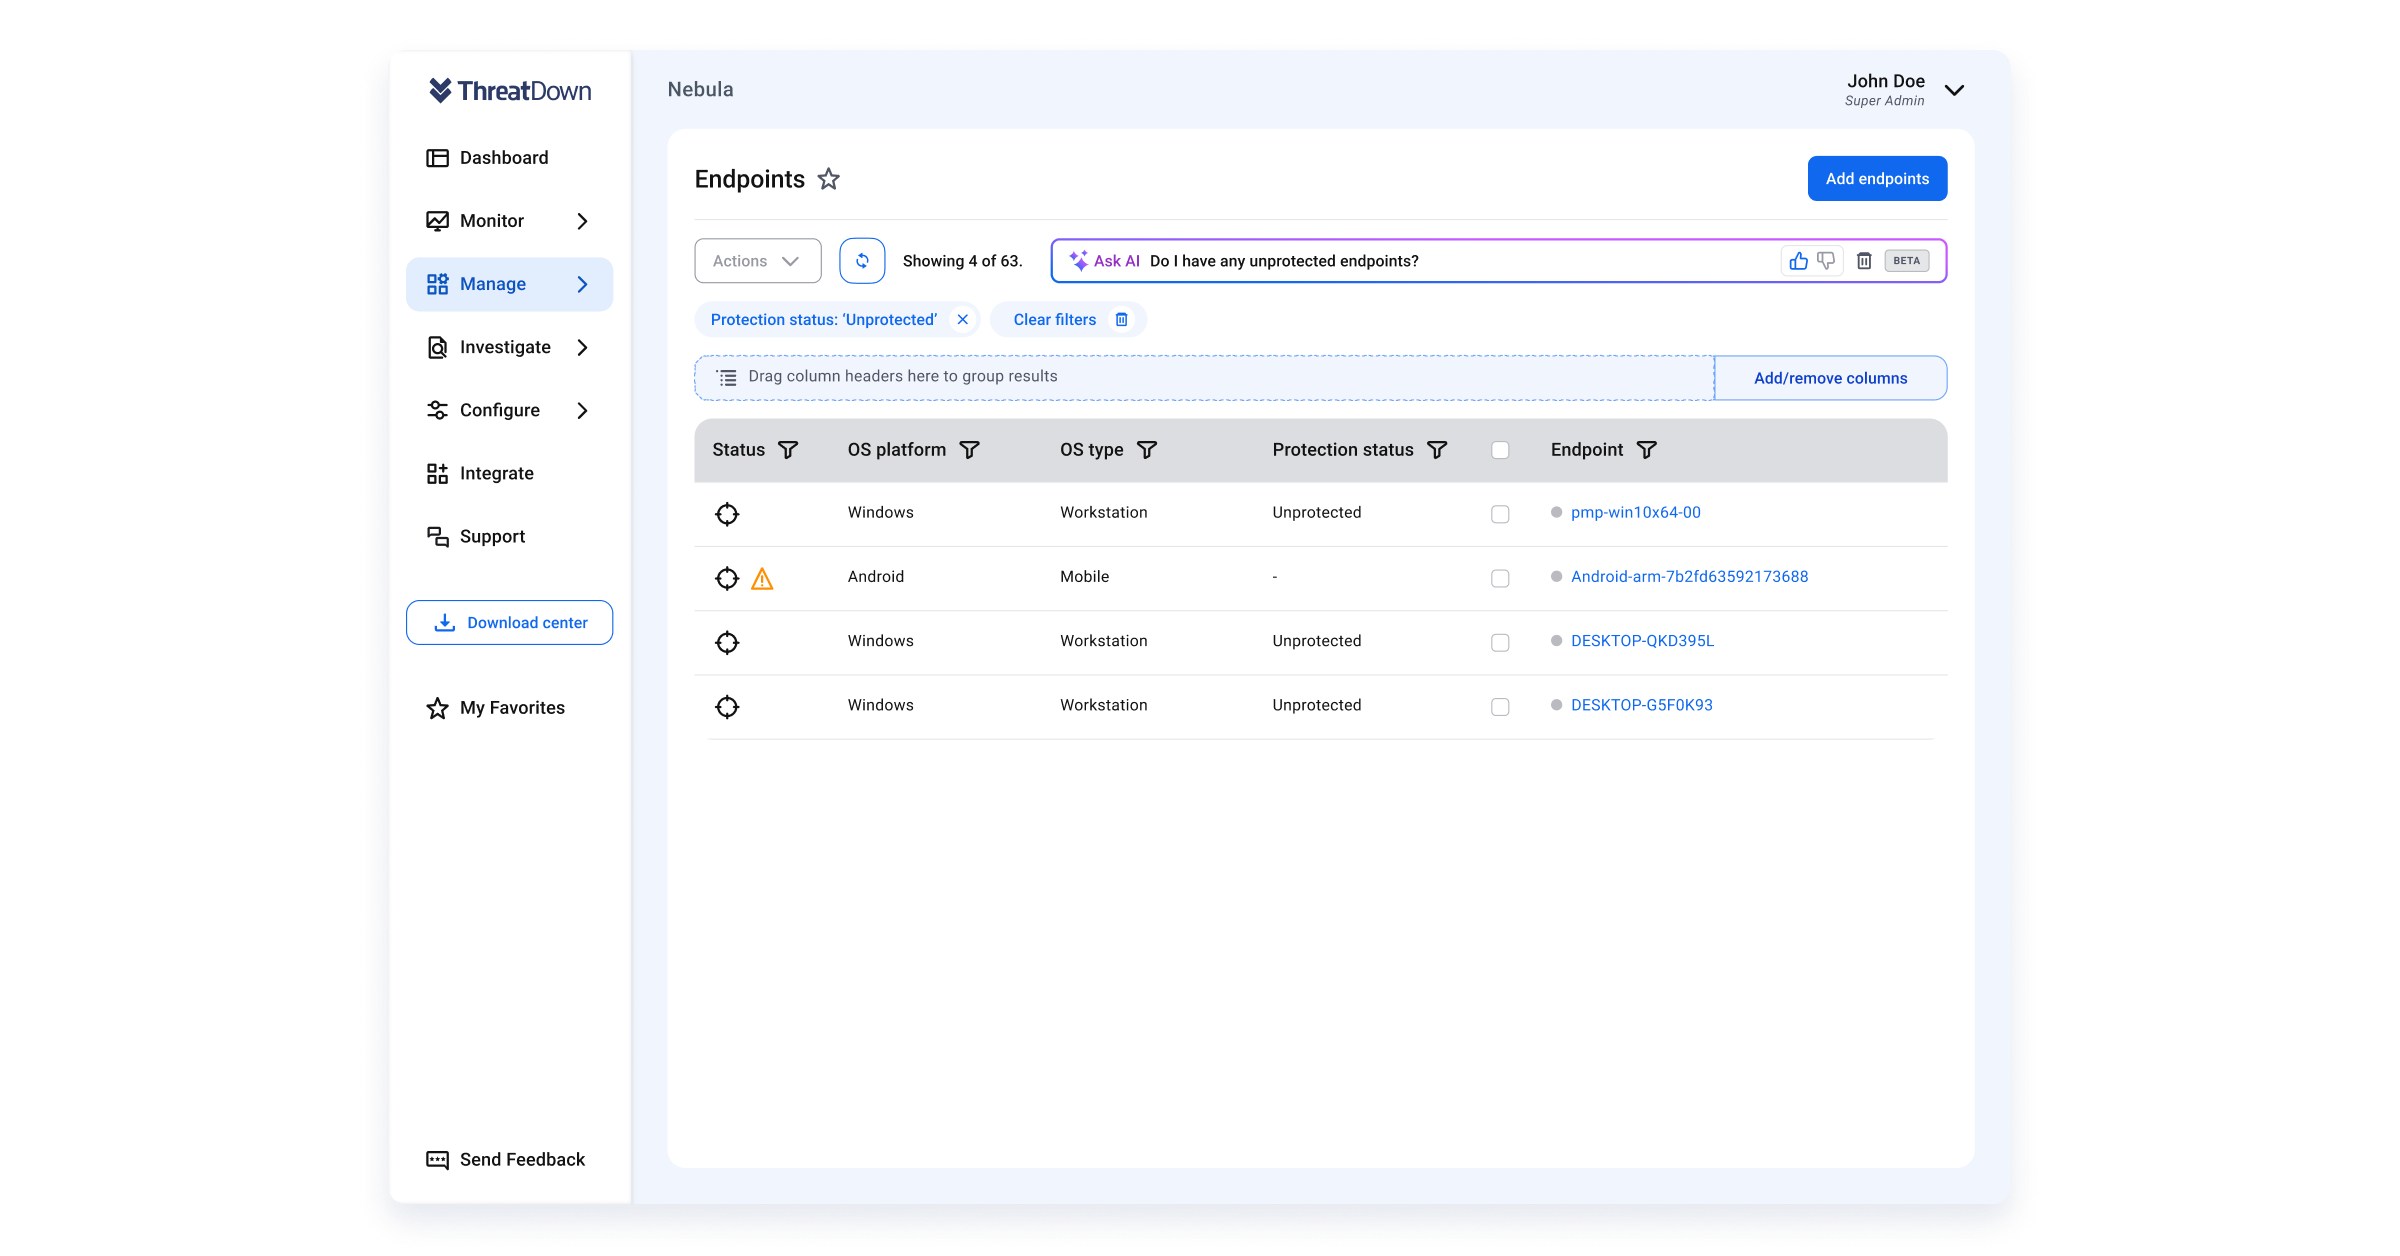Filter the Protection status column
Viewport: 2400px width, 1256px height.
1437,450
